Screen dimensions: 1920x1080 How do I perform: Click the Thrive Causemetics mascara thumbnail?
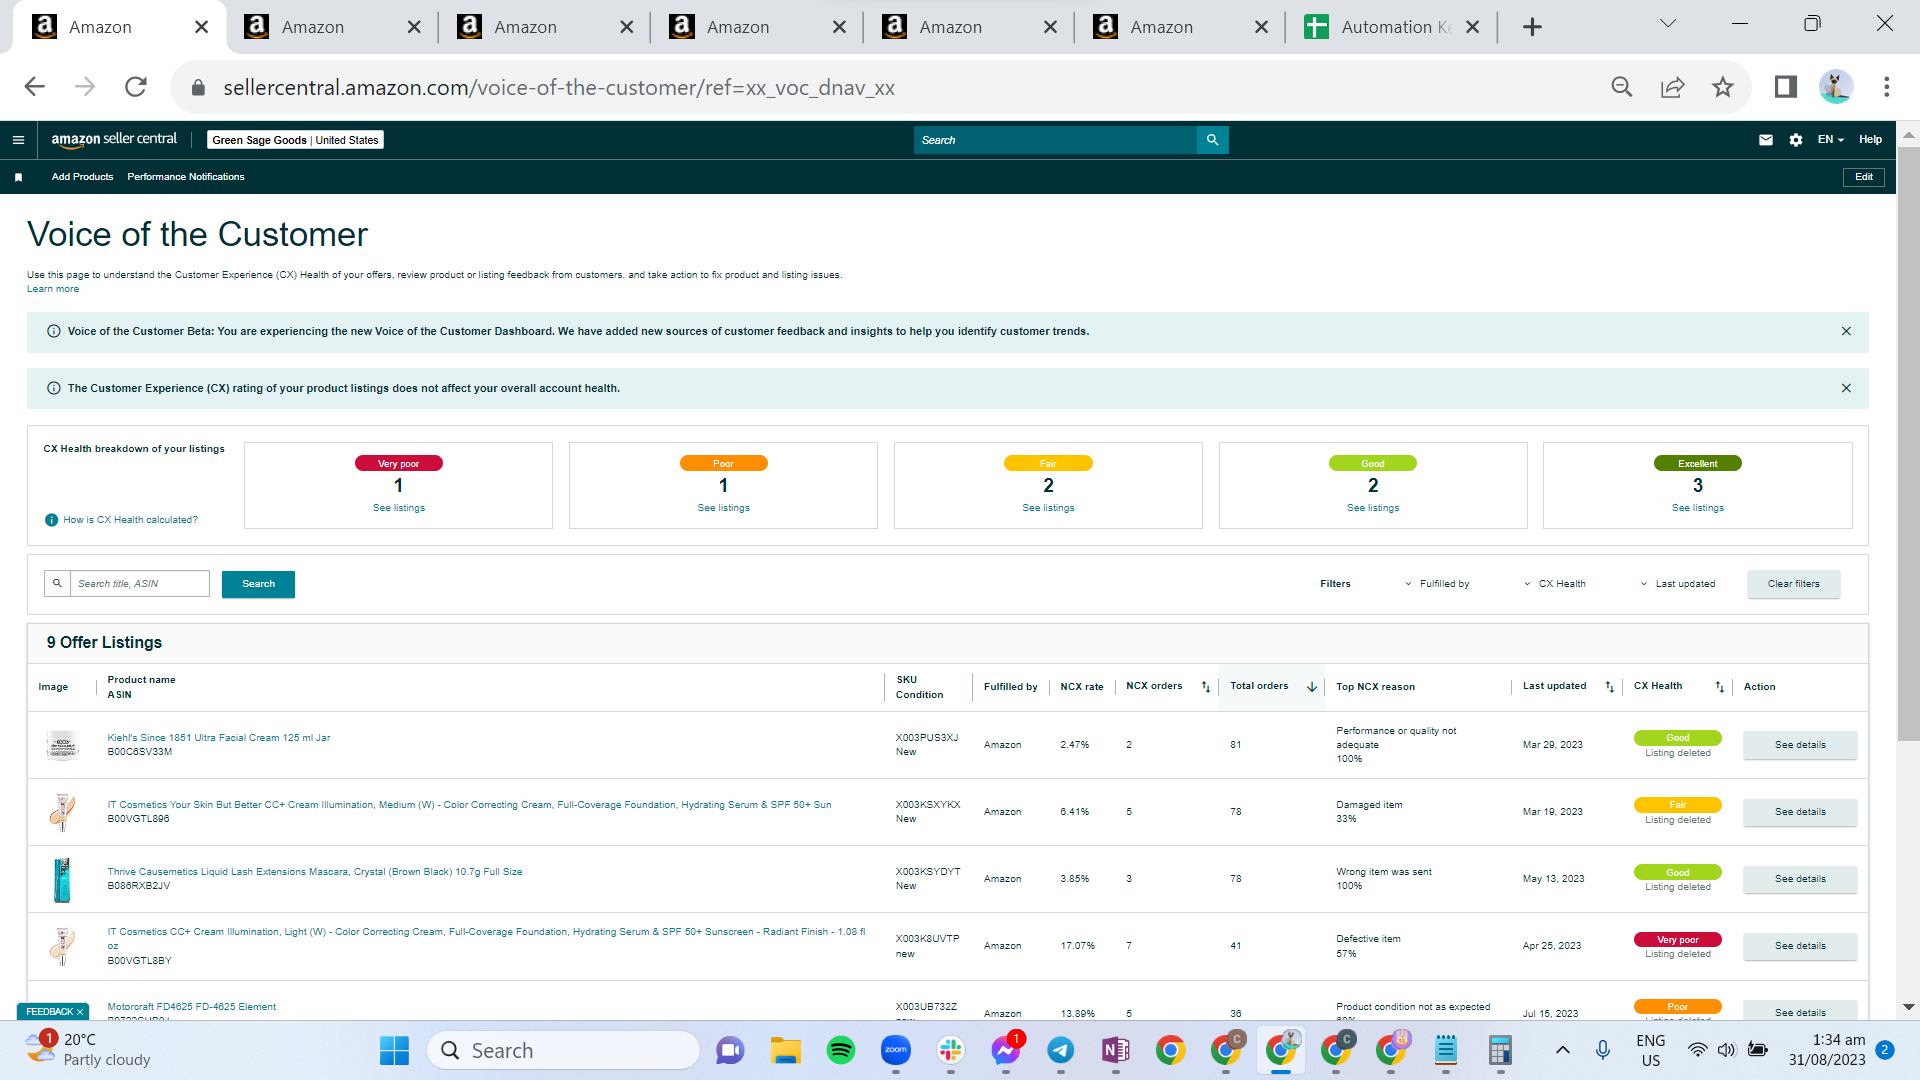[x=62, y=879]
